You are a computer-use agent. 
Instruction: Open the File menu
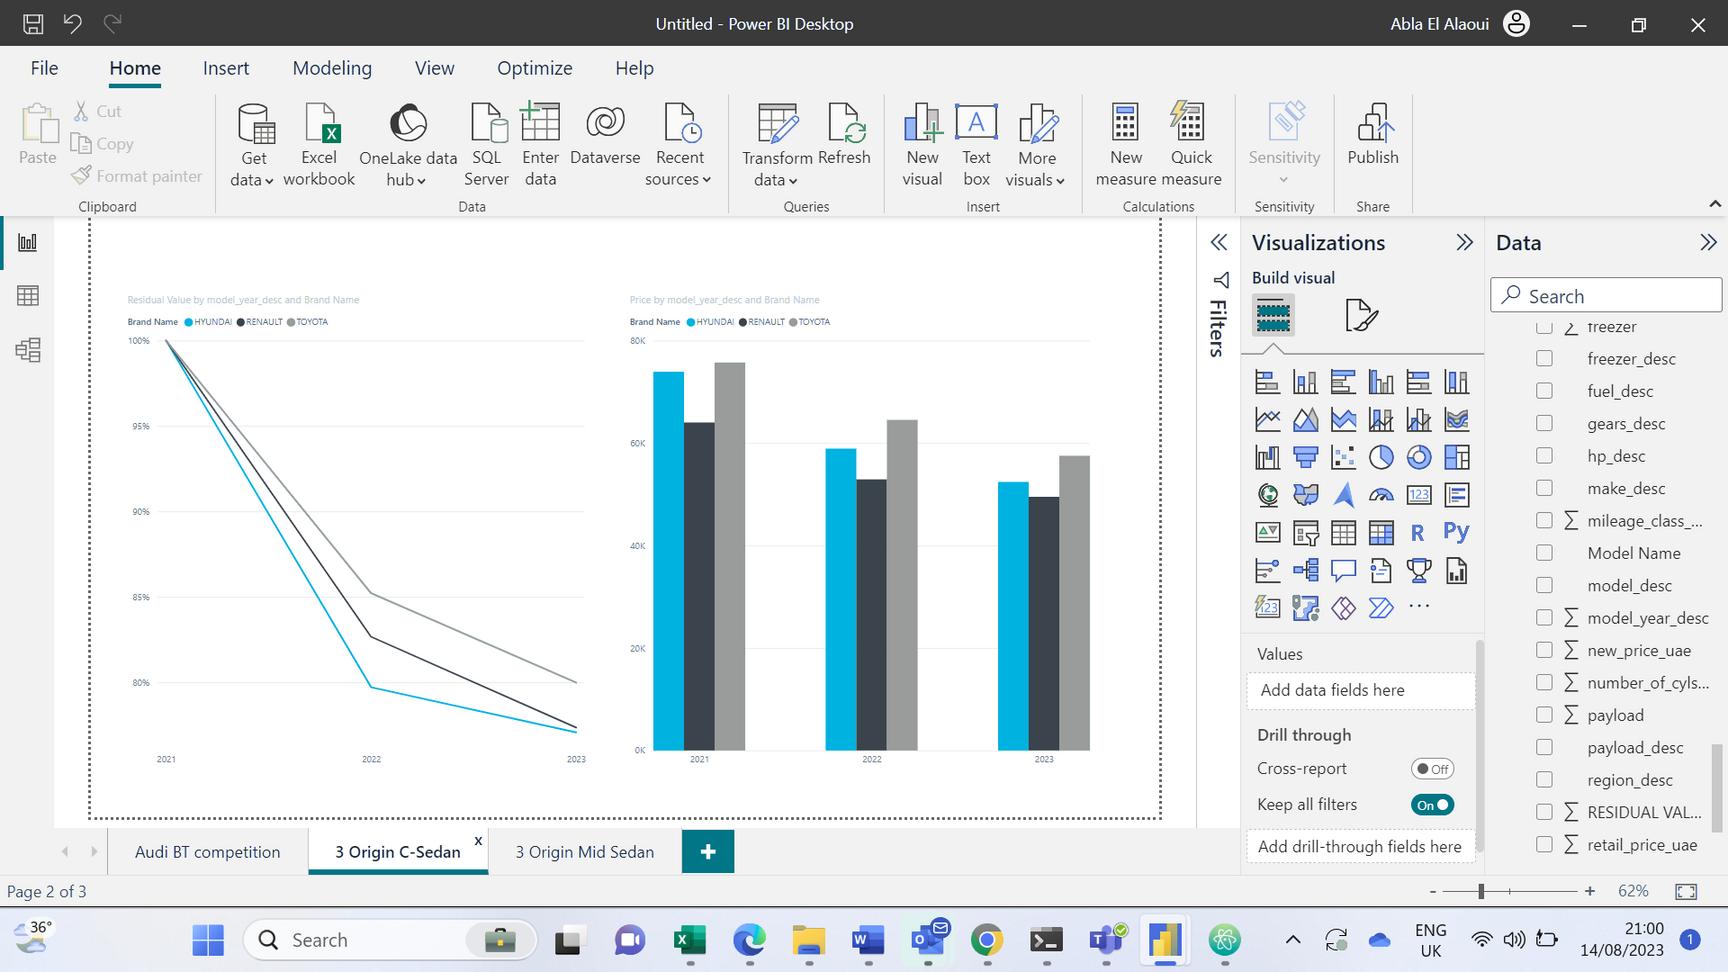44,68
